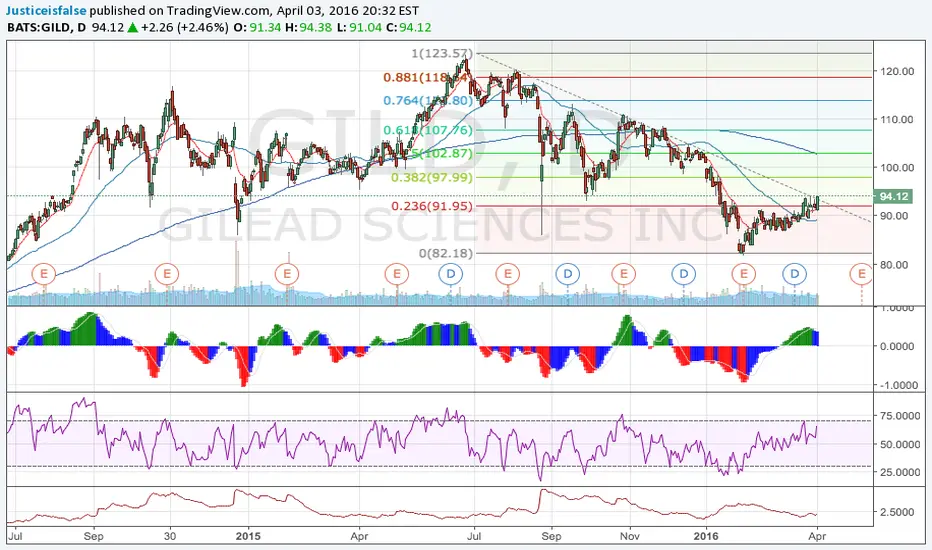Click the Fibonacci label 0.236(91.95)

pos(432,206)
